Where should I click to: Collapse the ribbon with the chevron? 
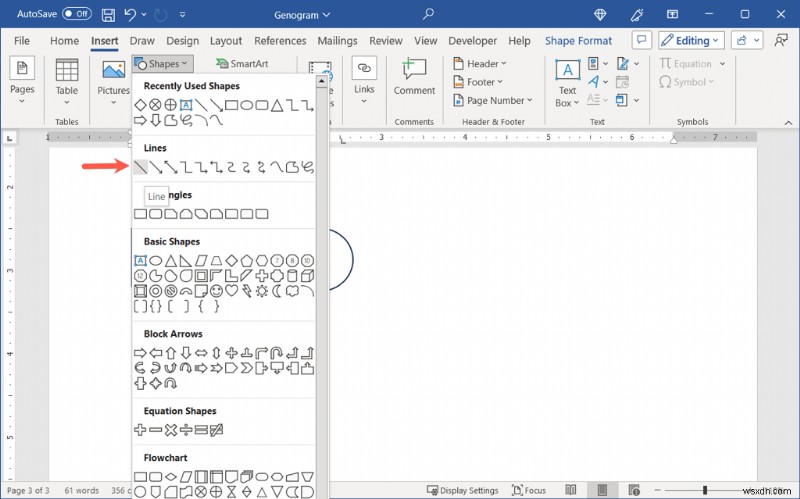[788, 122]
